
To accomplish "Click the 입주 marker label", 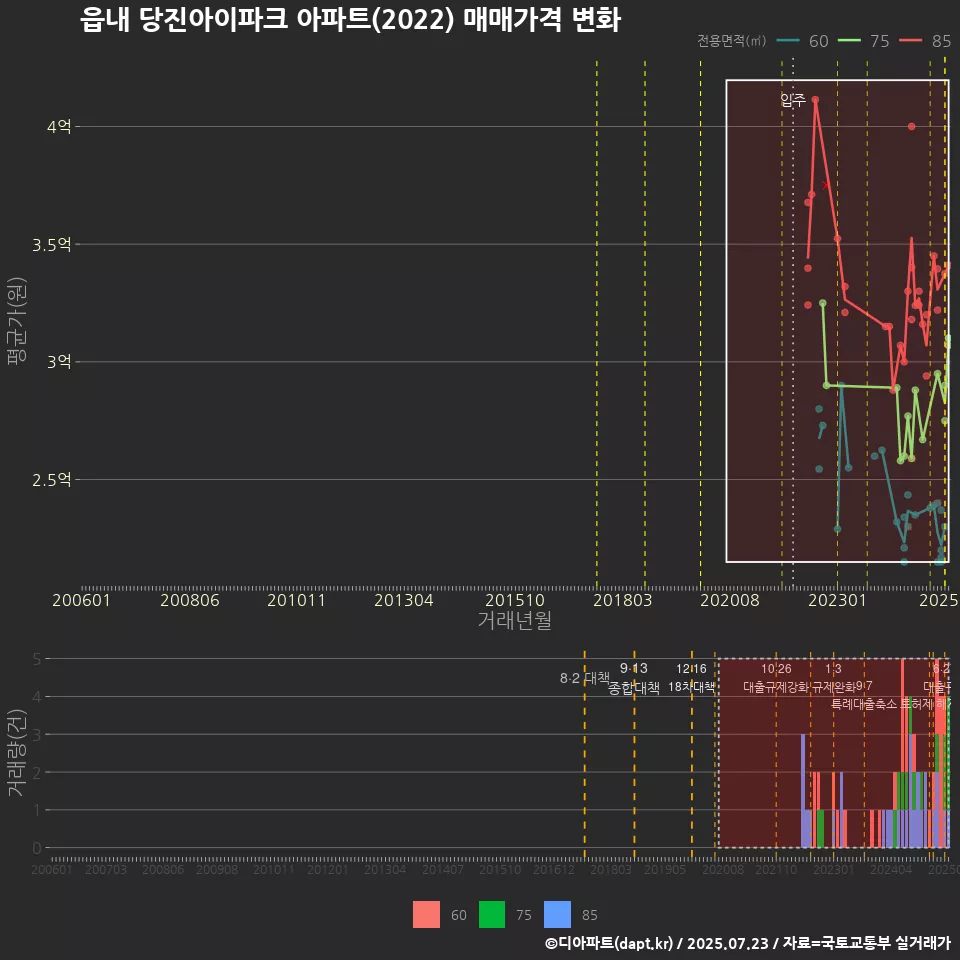I will point(793,100).
